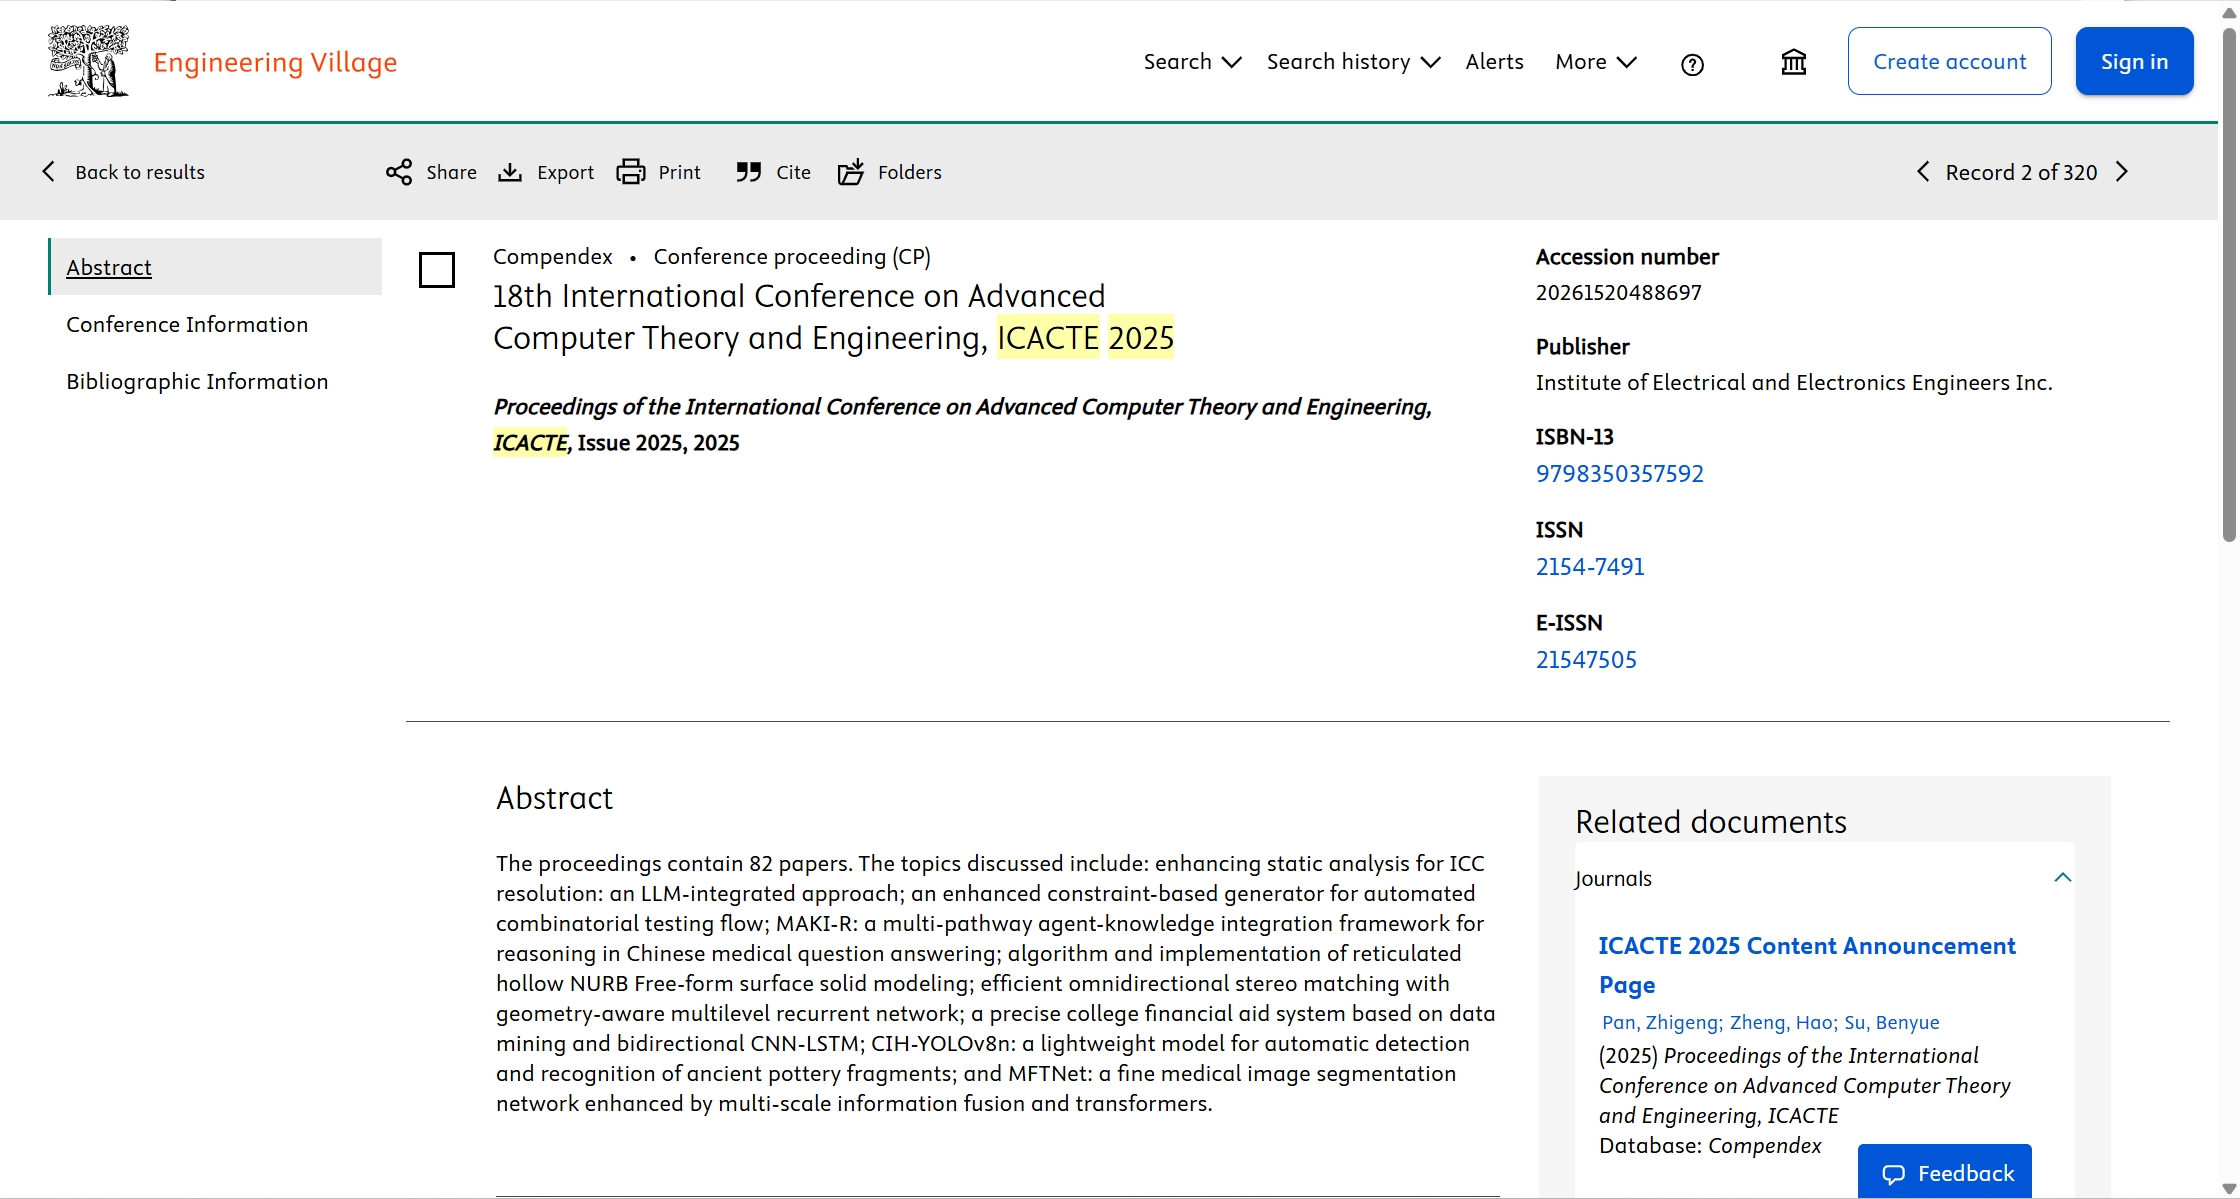Expand the Search dropdown menu
This screenshot has width=2240, height=1199.
(x=1192, y=62)
